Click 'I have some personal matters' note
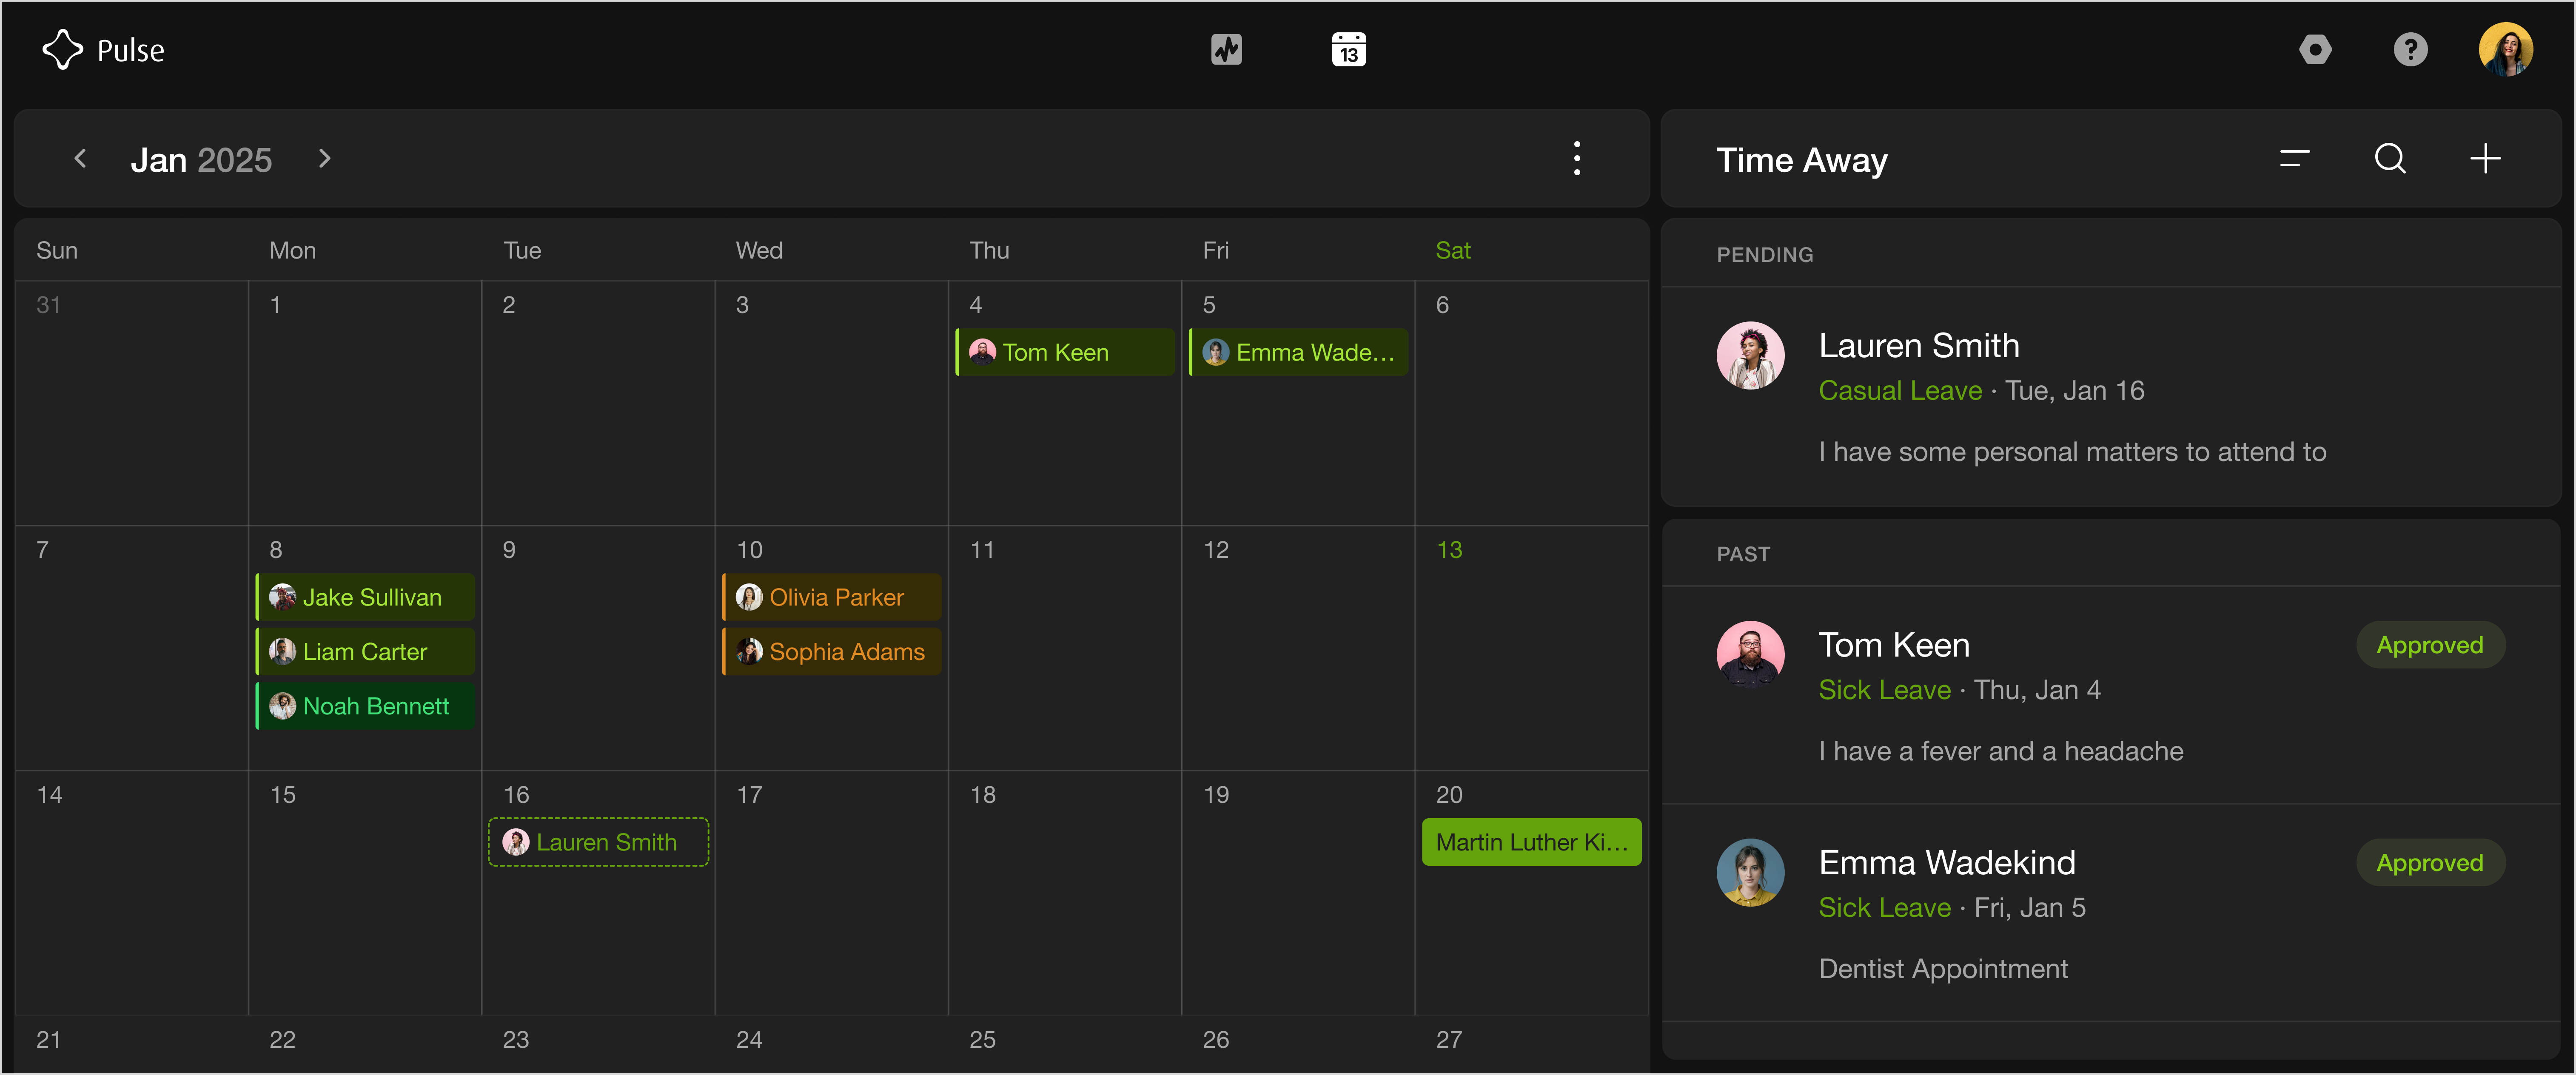Image resolution: width=2576 pixels, height=1075 pixels. [2072, 452]
